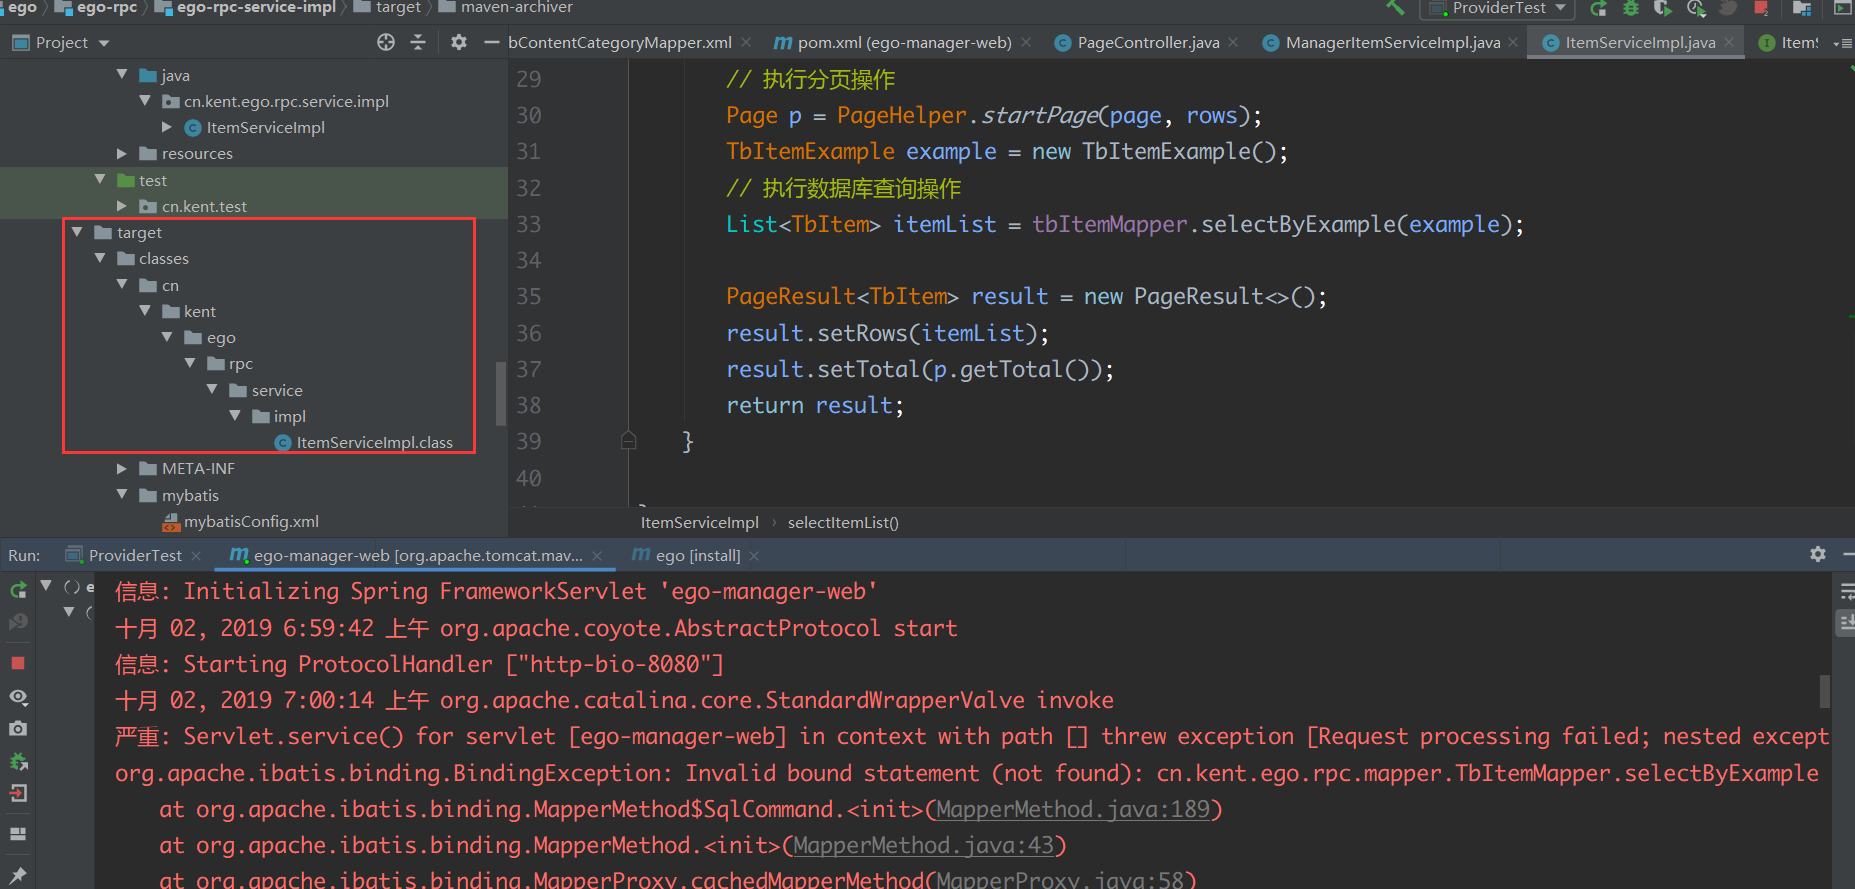Click the Project panel scrollbar
This screenshot has width=1855, height=889.
tap(501, 393)
